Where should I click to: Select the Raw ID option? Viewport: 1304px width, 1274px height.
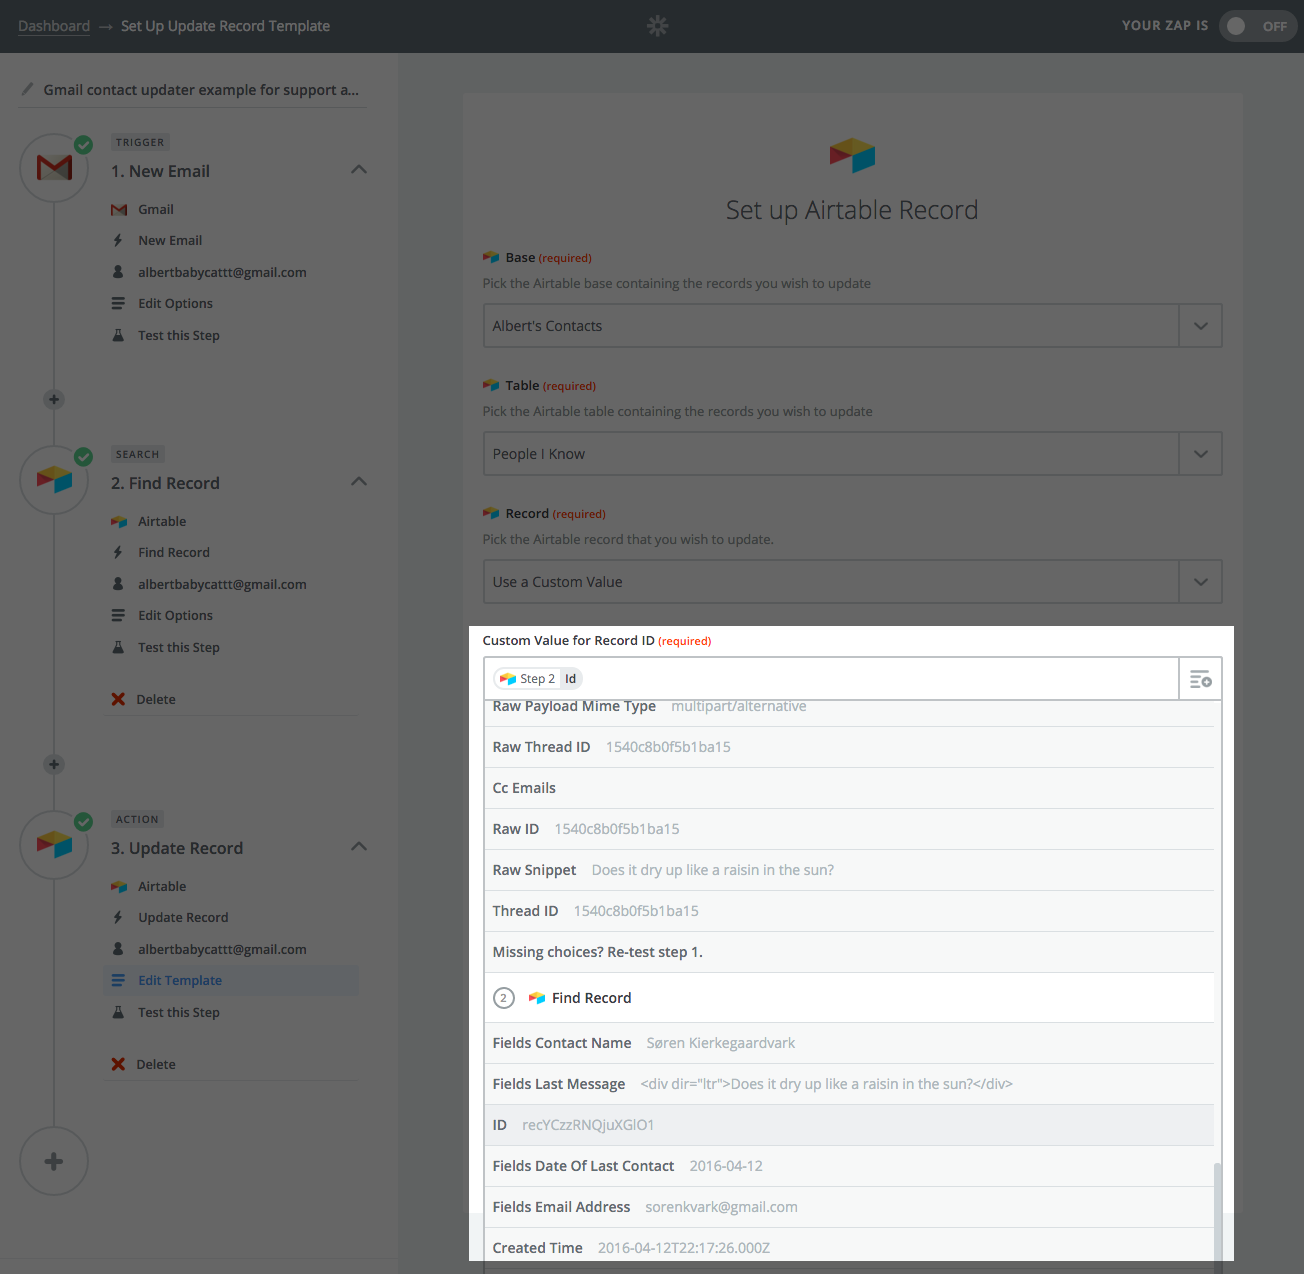pos(849,829)
